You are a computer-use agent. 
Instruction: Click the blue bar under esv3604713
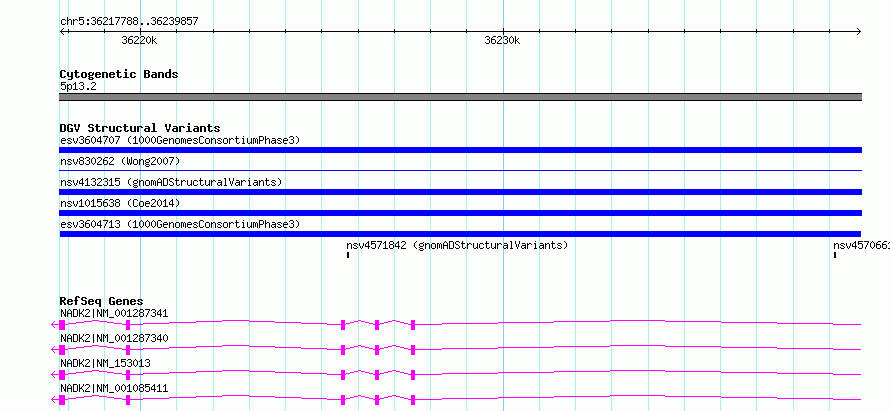tap(460, 234)
